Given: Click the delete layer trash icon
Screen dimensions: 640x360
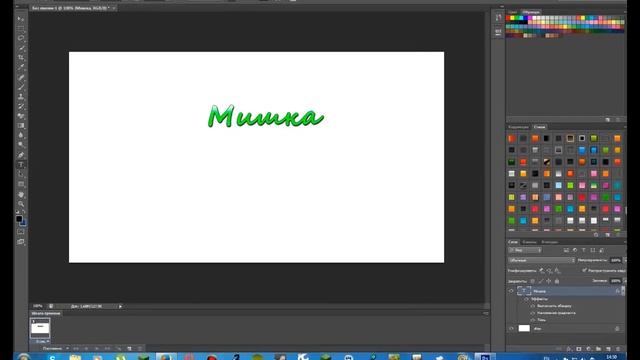Looking at the screenshot, I should tap(618, 349).
